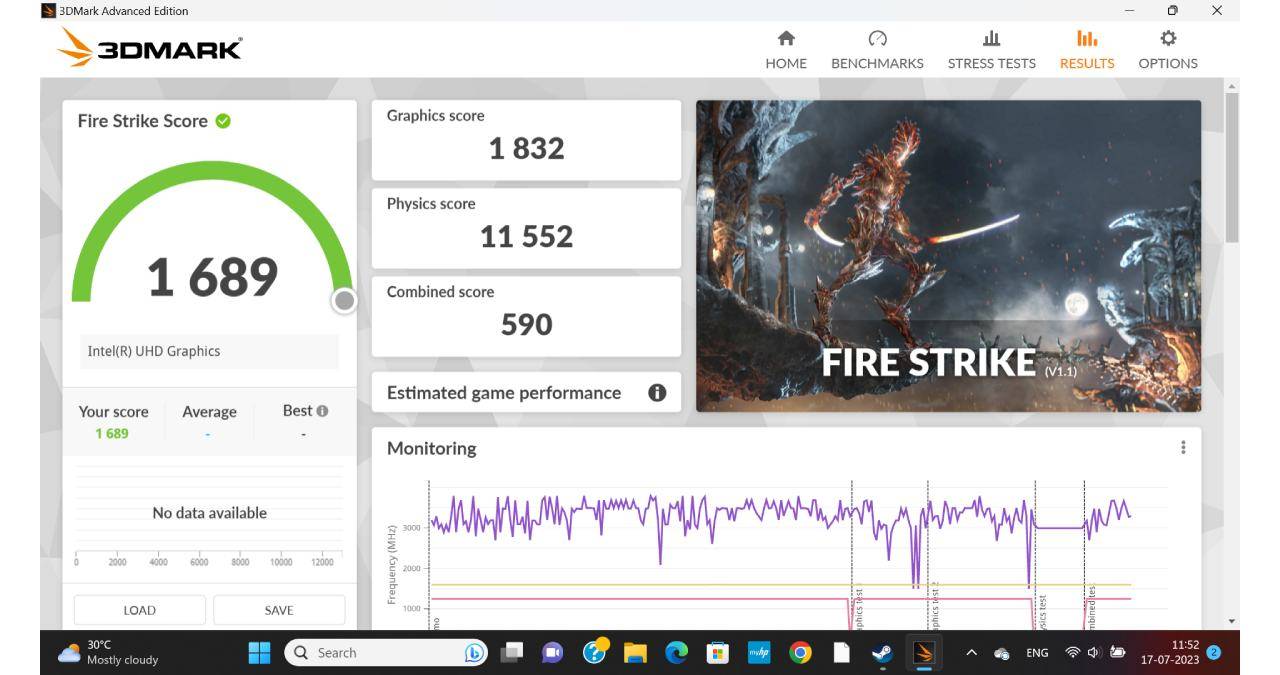Click the 3DMark logo
This screenshot has height=675, width=1280.
[x=150, y=48]
